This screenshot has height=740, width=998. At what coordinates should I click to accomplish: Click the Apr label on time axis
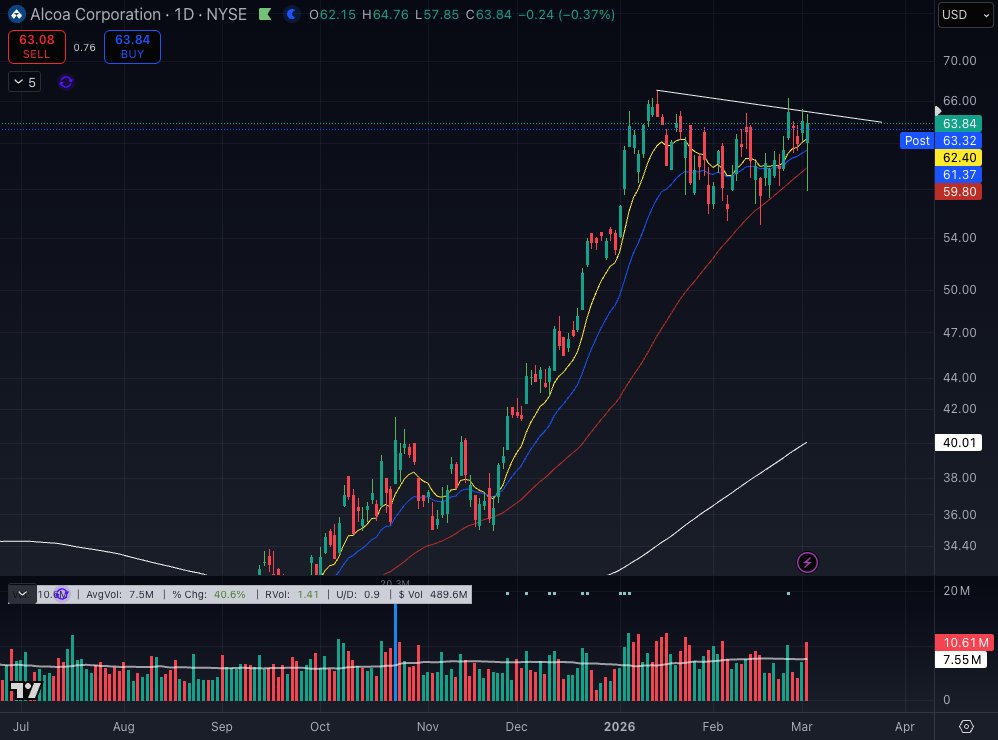[x=904, y=727]
